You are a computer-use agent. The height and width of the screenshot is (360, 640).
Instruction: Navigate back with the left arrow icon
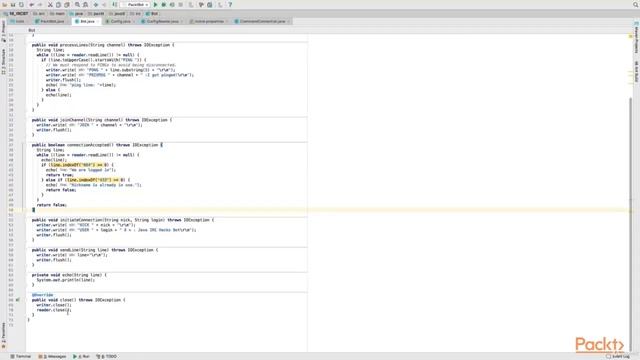point(96,4)
